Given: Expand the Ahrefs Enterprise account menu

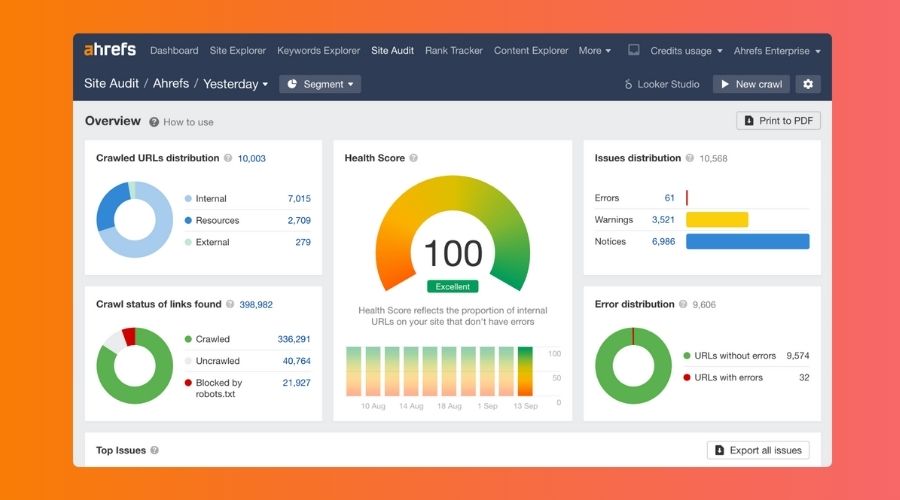Looking at the screenshot, I should tap(777, 51).
